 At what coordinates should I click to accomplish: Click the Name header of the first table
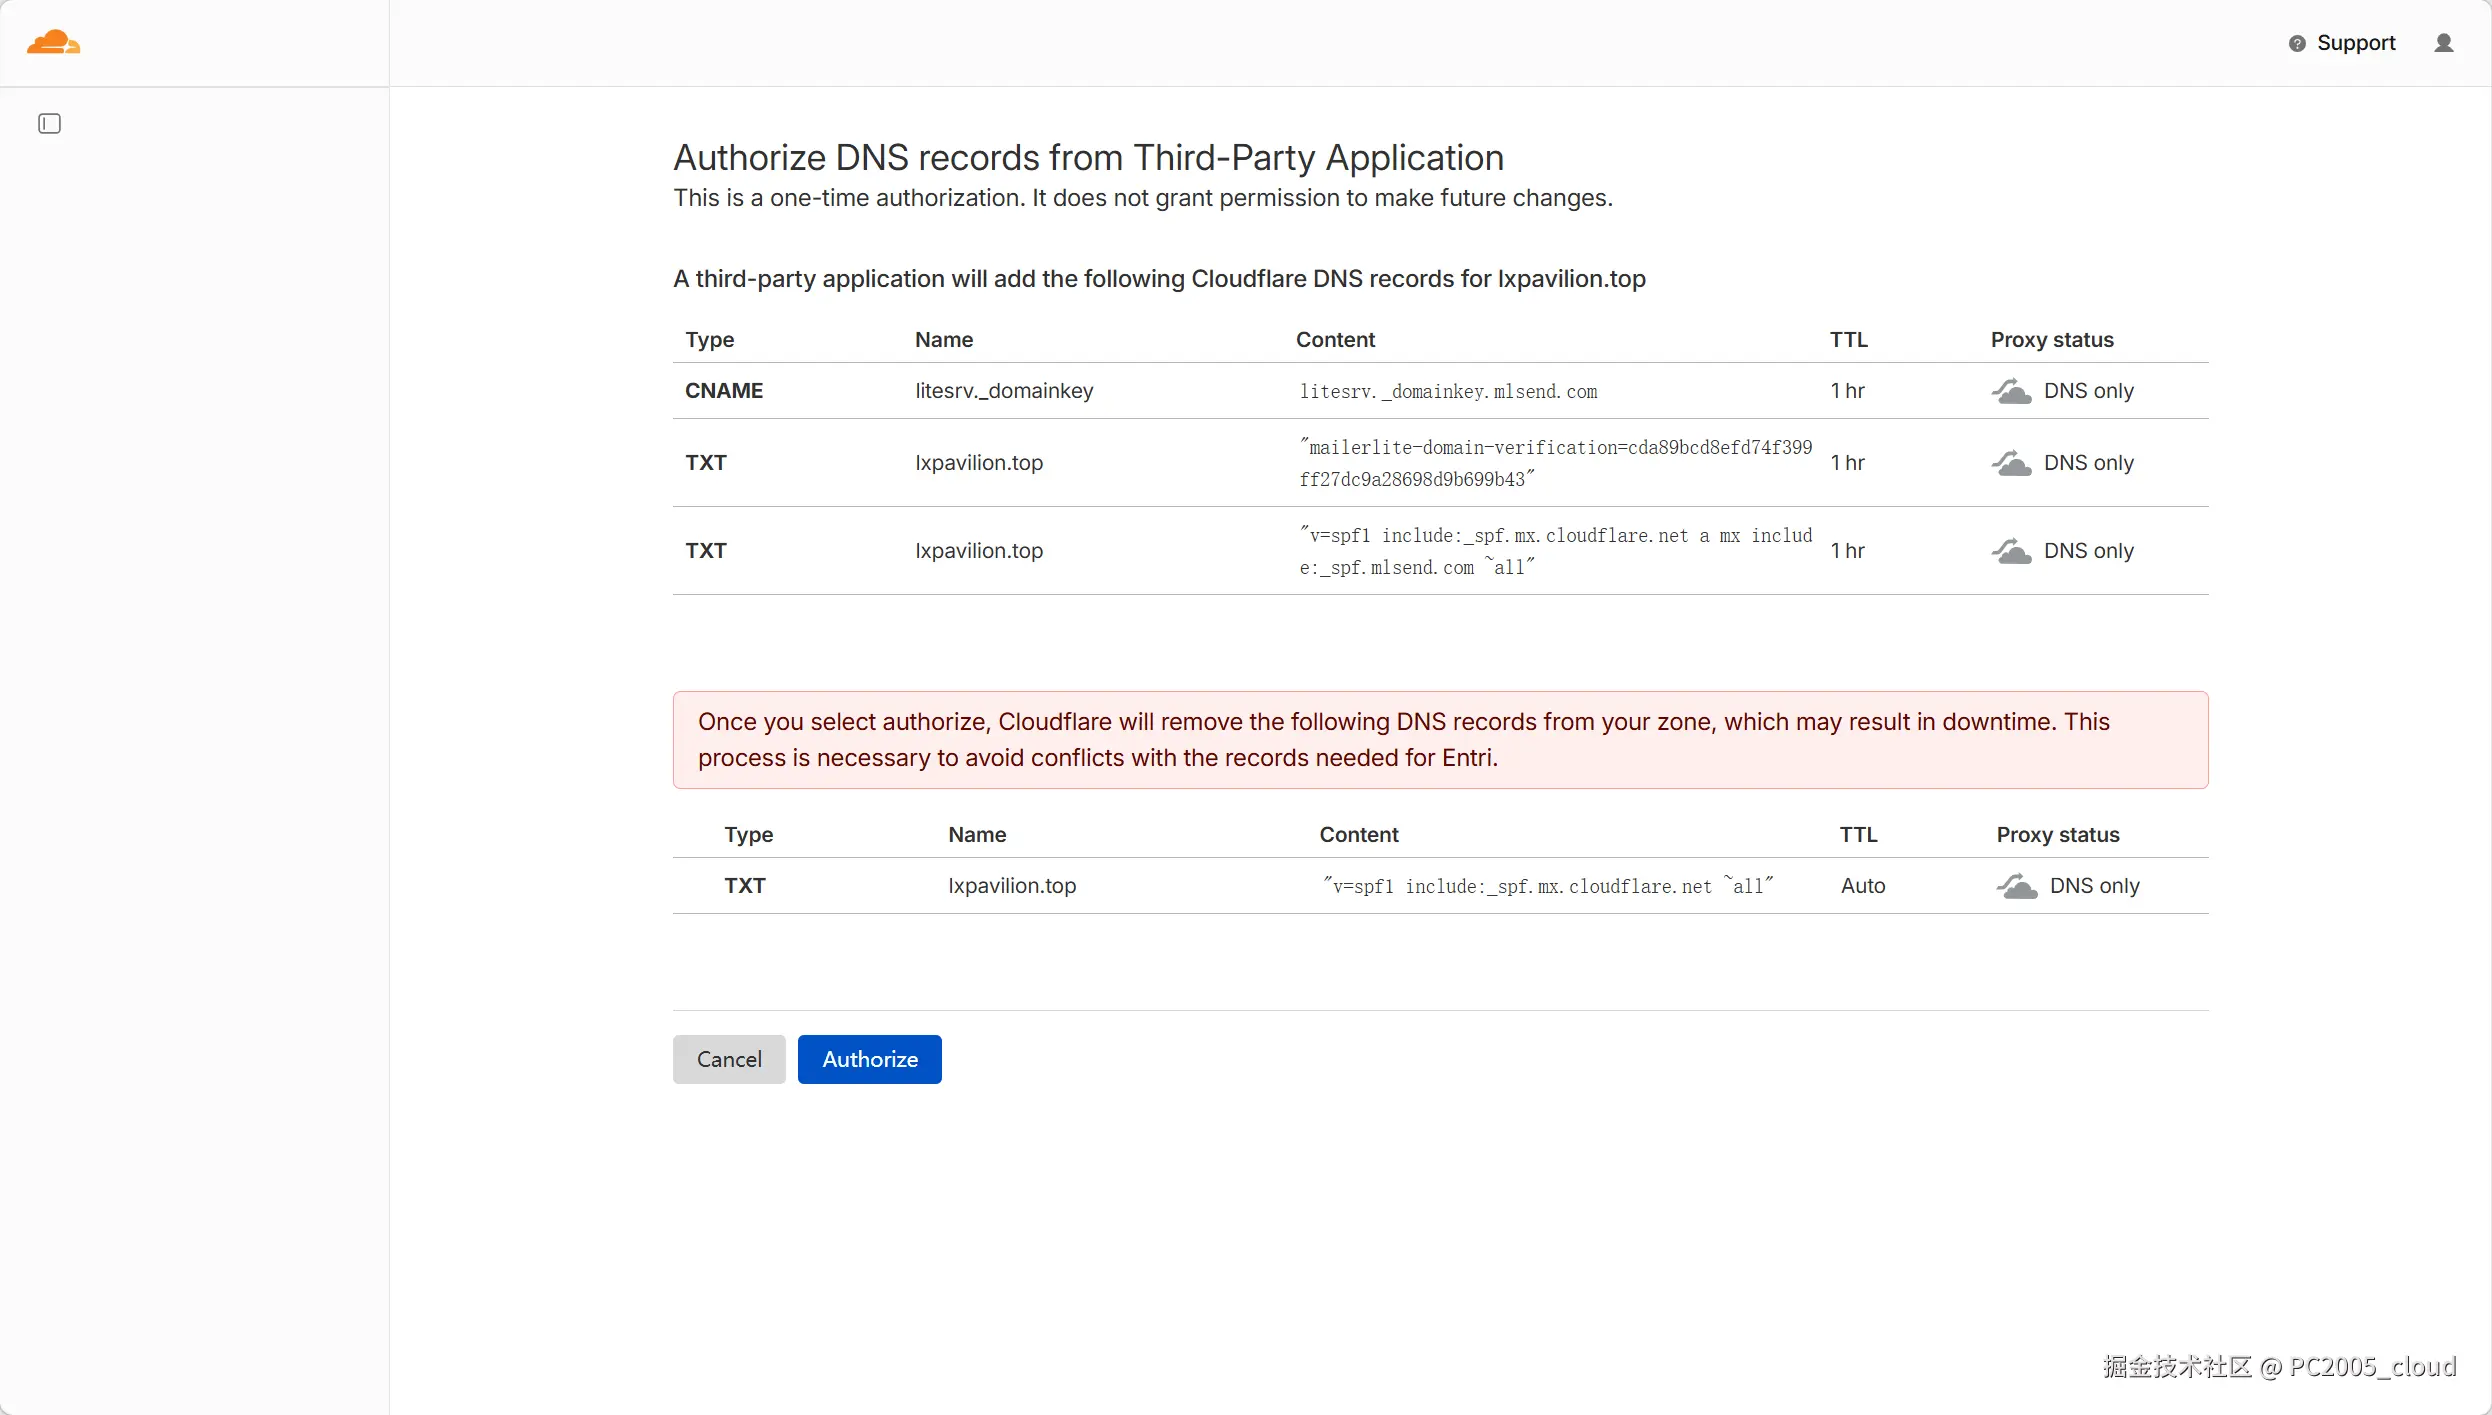943,340
